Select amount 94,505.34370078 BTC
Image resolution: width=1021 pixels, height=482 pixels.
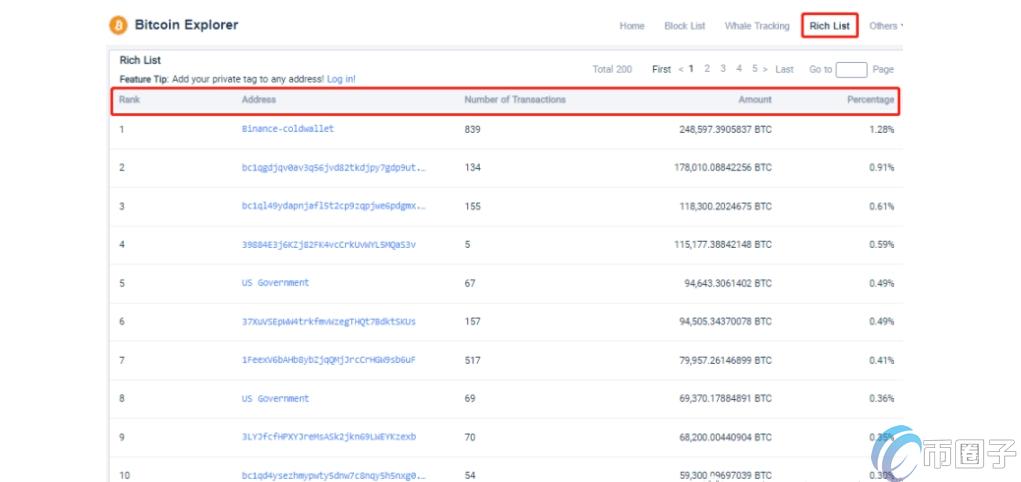[x=725, y=322]
